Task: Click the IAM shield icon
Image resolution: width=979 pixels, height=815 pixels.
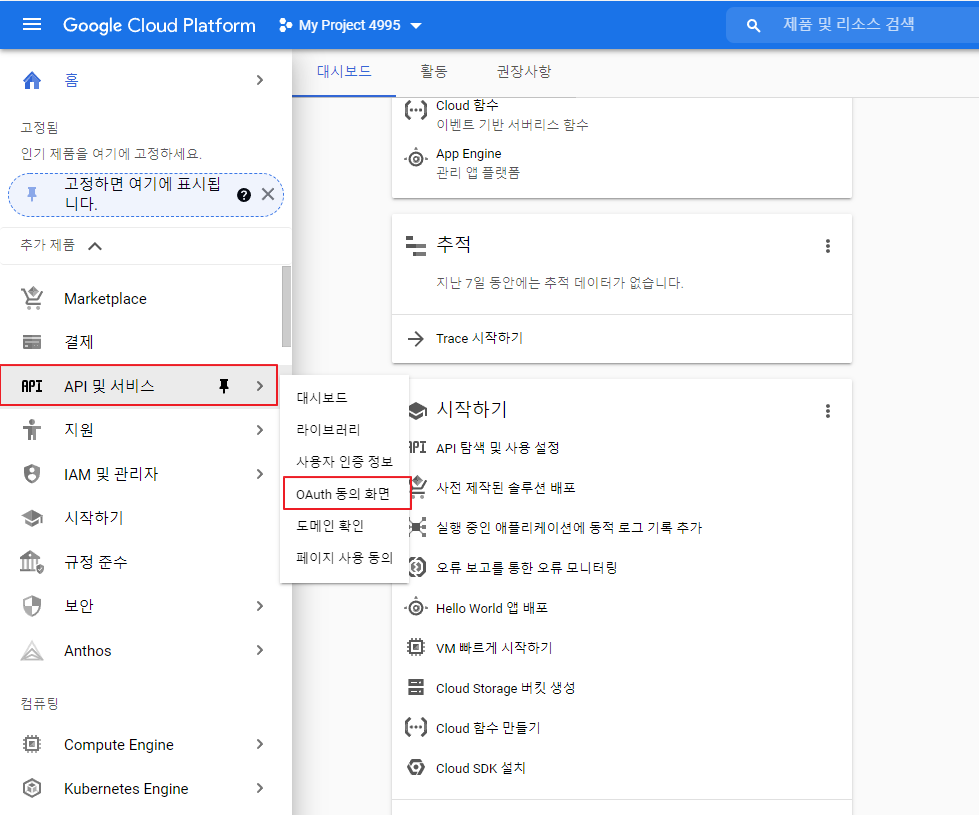Action: click(x=32, y=474)
